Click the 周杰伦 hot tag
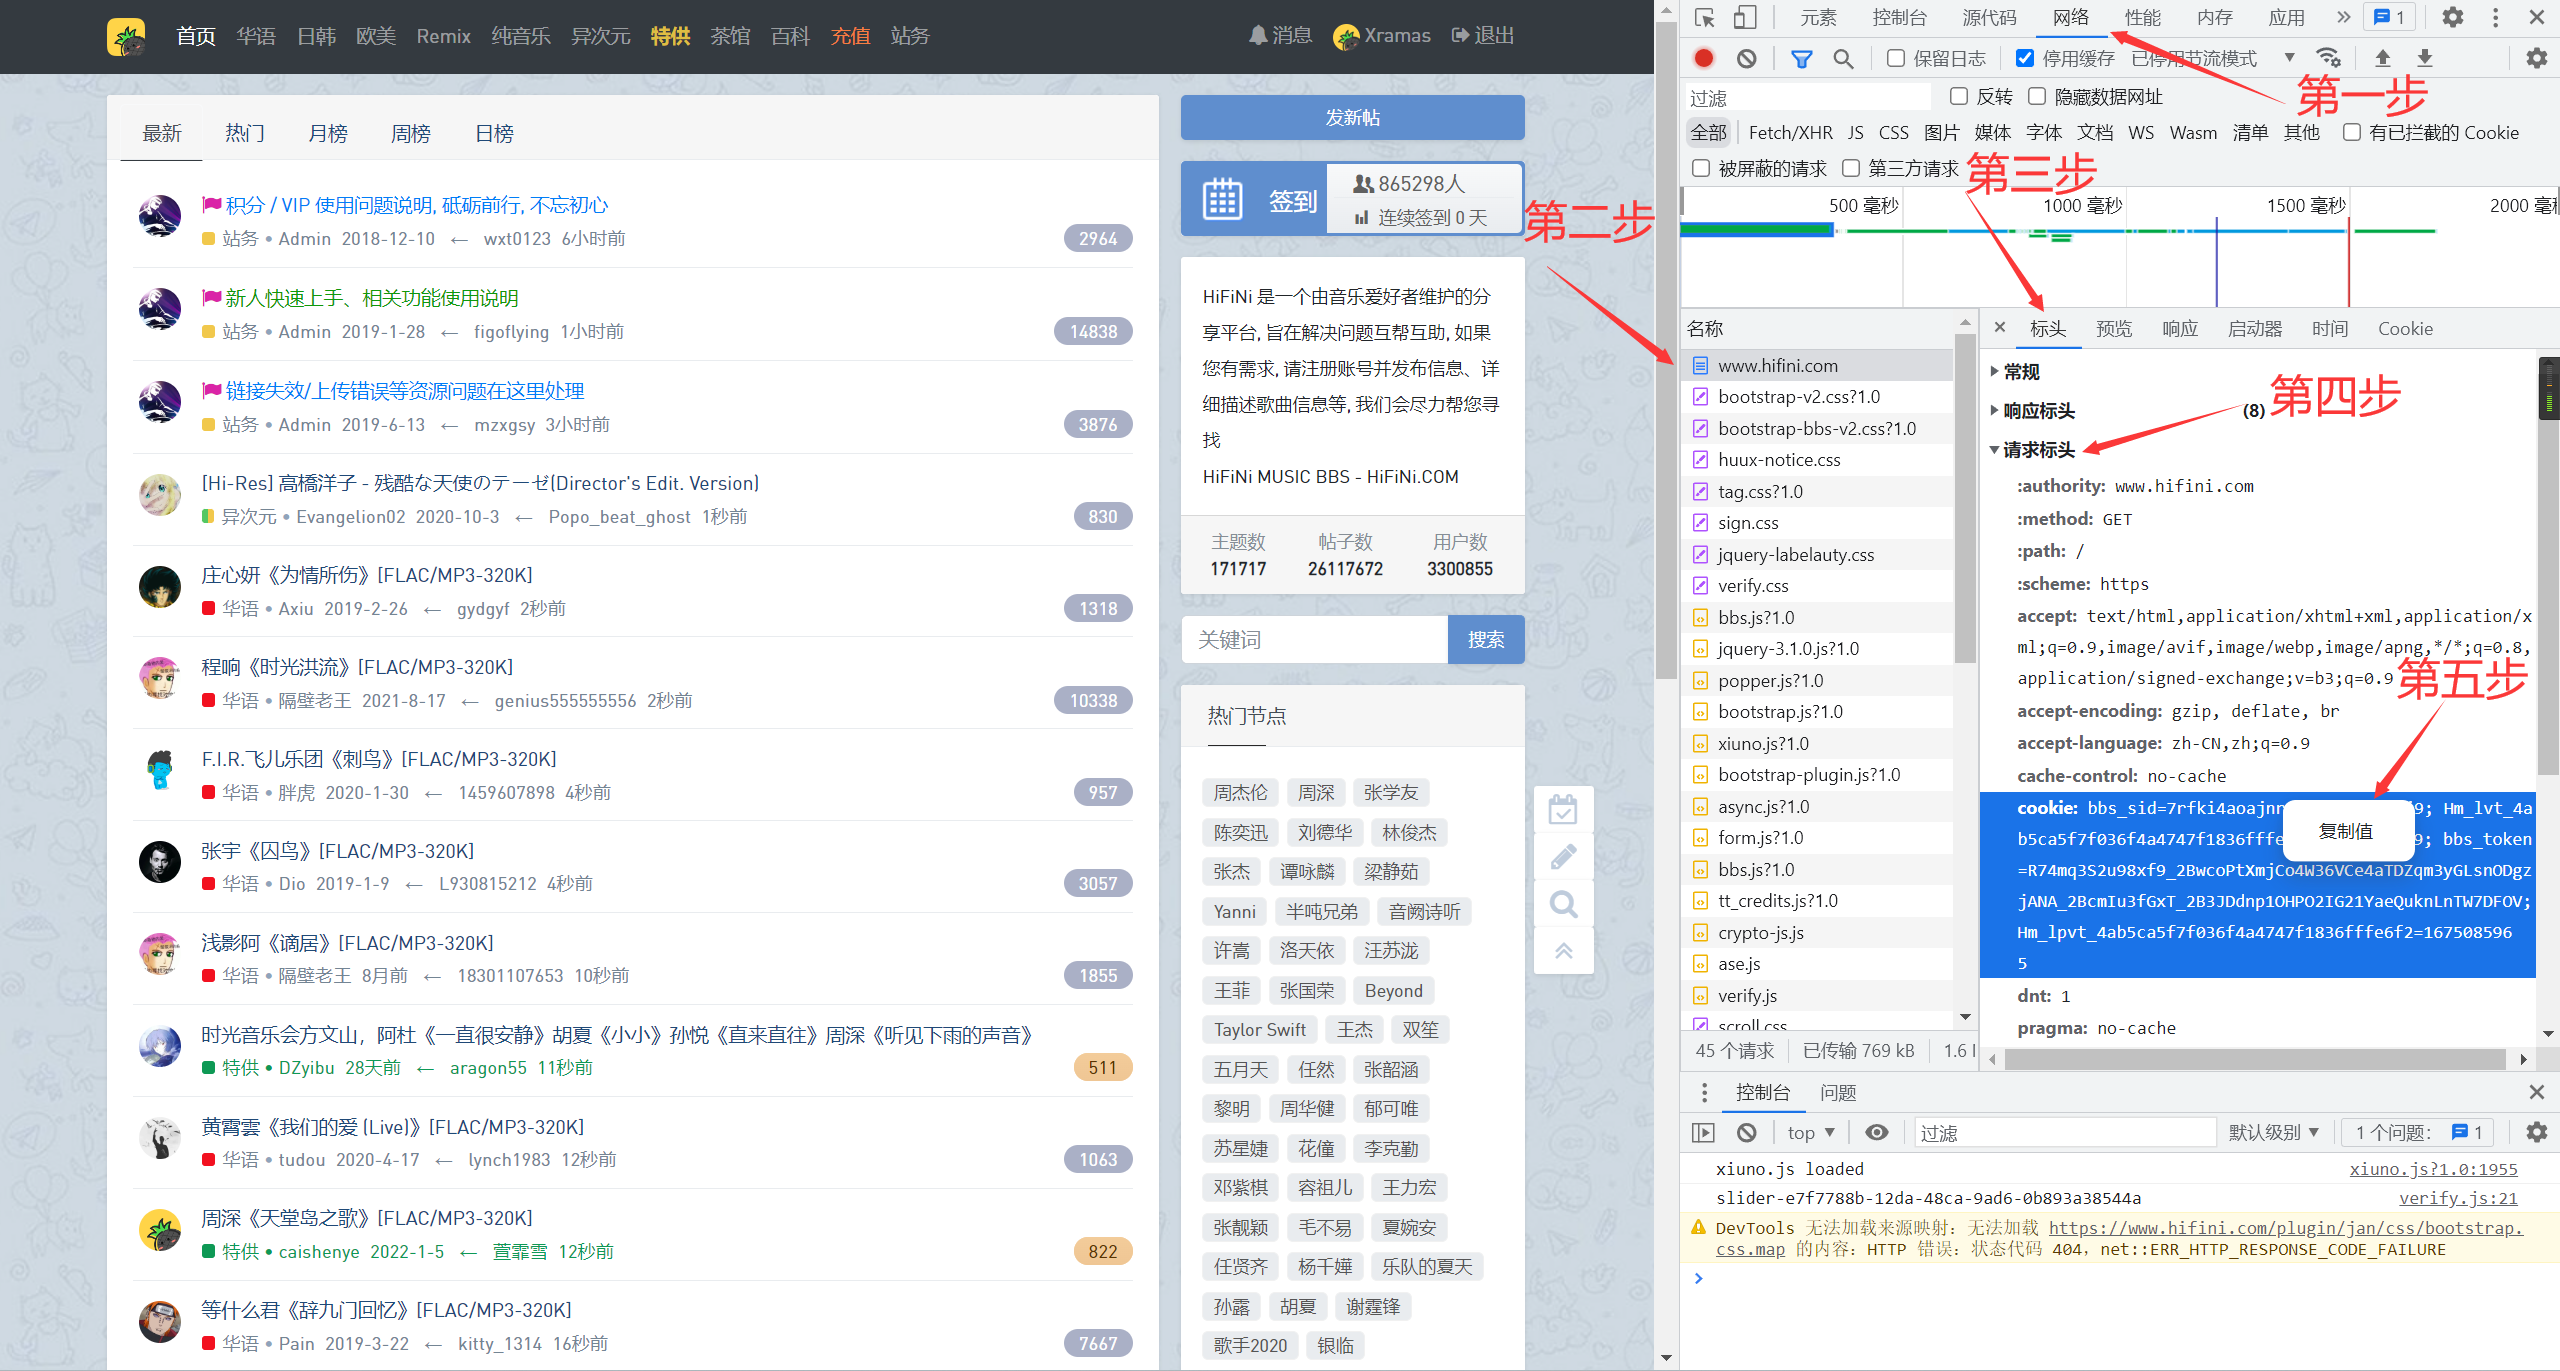Viewport: 2560px width, 1371px height. [1240, 793]
